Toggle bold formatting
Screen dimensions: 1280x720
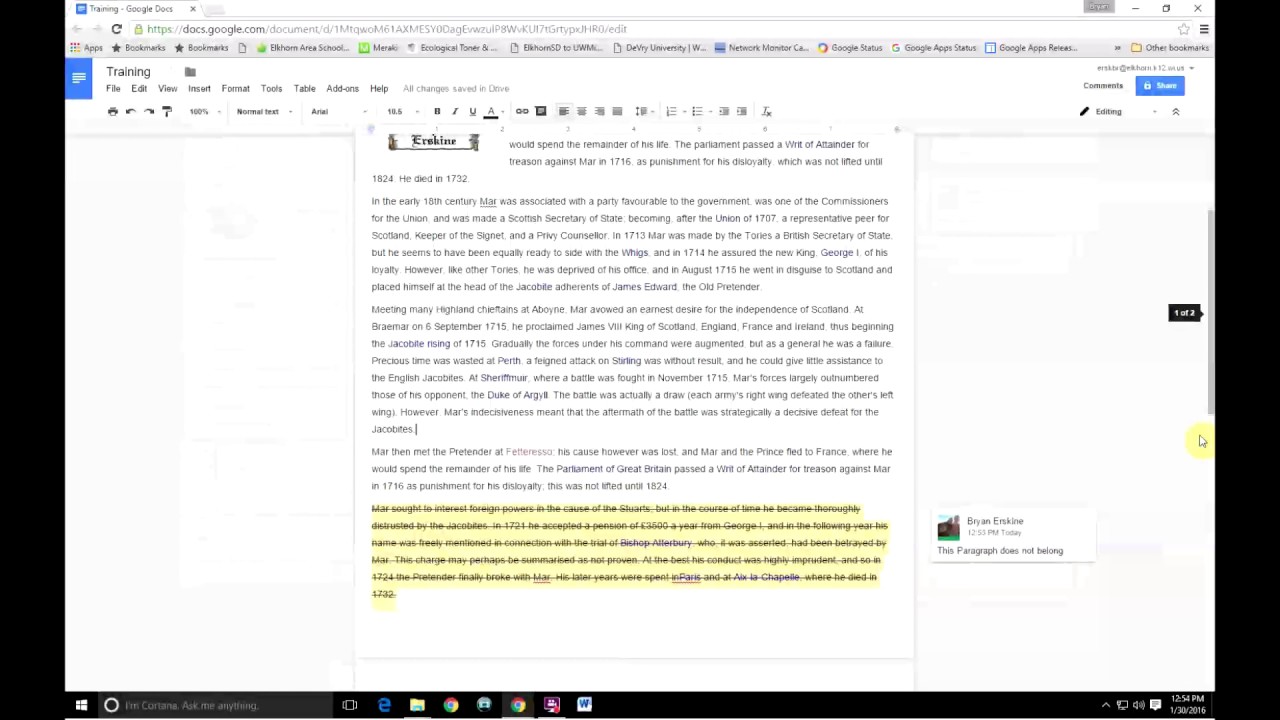[x=437, y=111]
